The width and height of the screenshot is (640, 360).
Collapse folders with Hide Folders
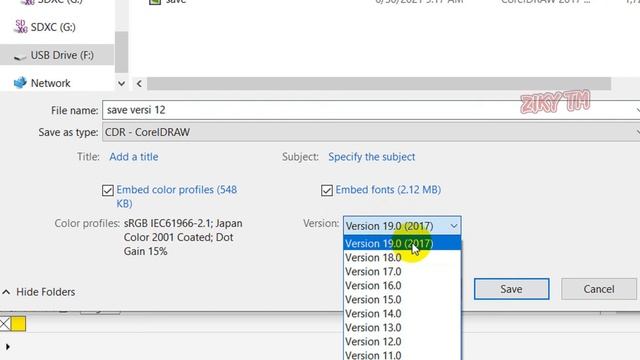coord(39,292)
